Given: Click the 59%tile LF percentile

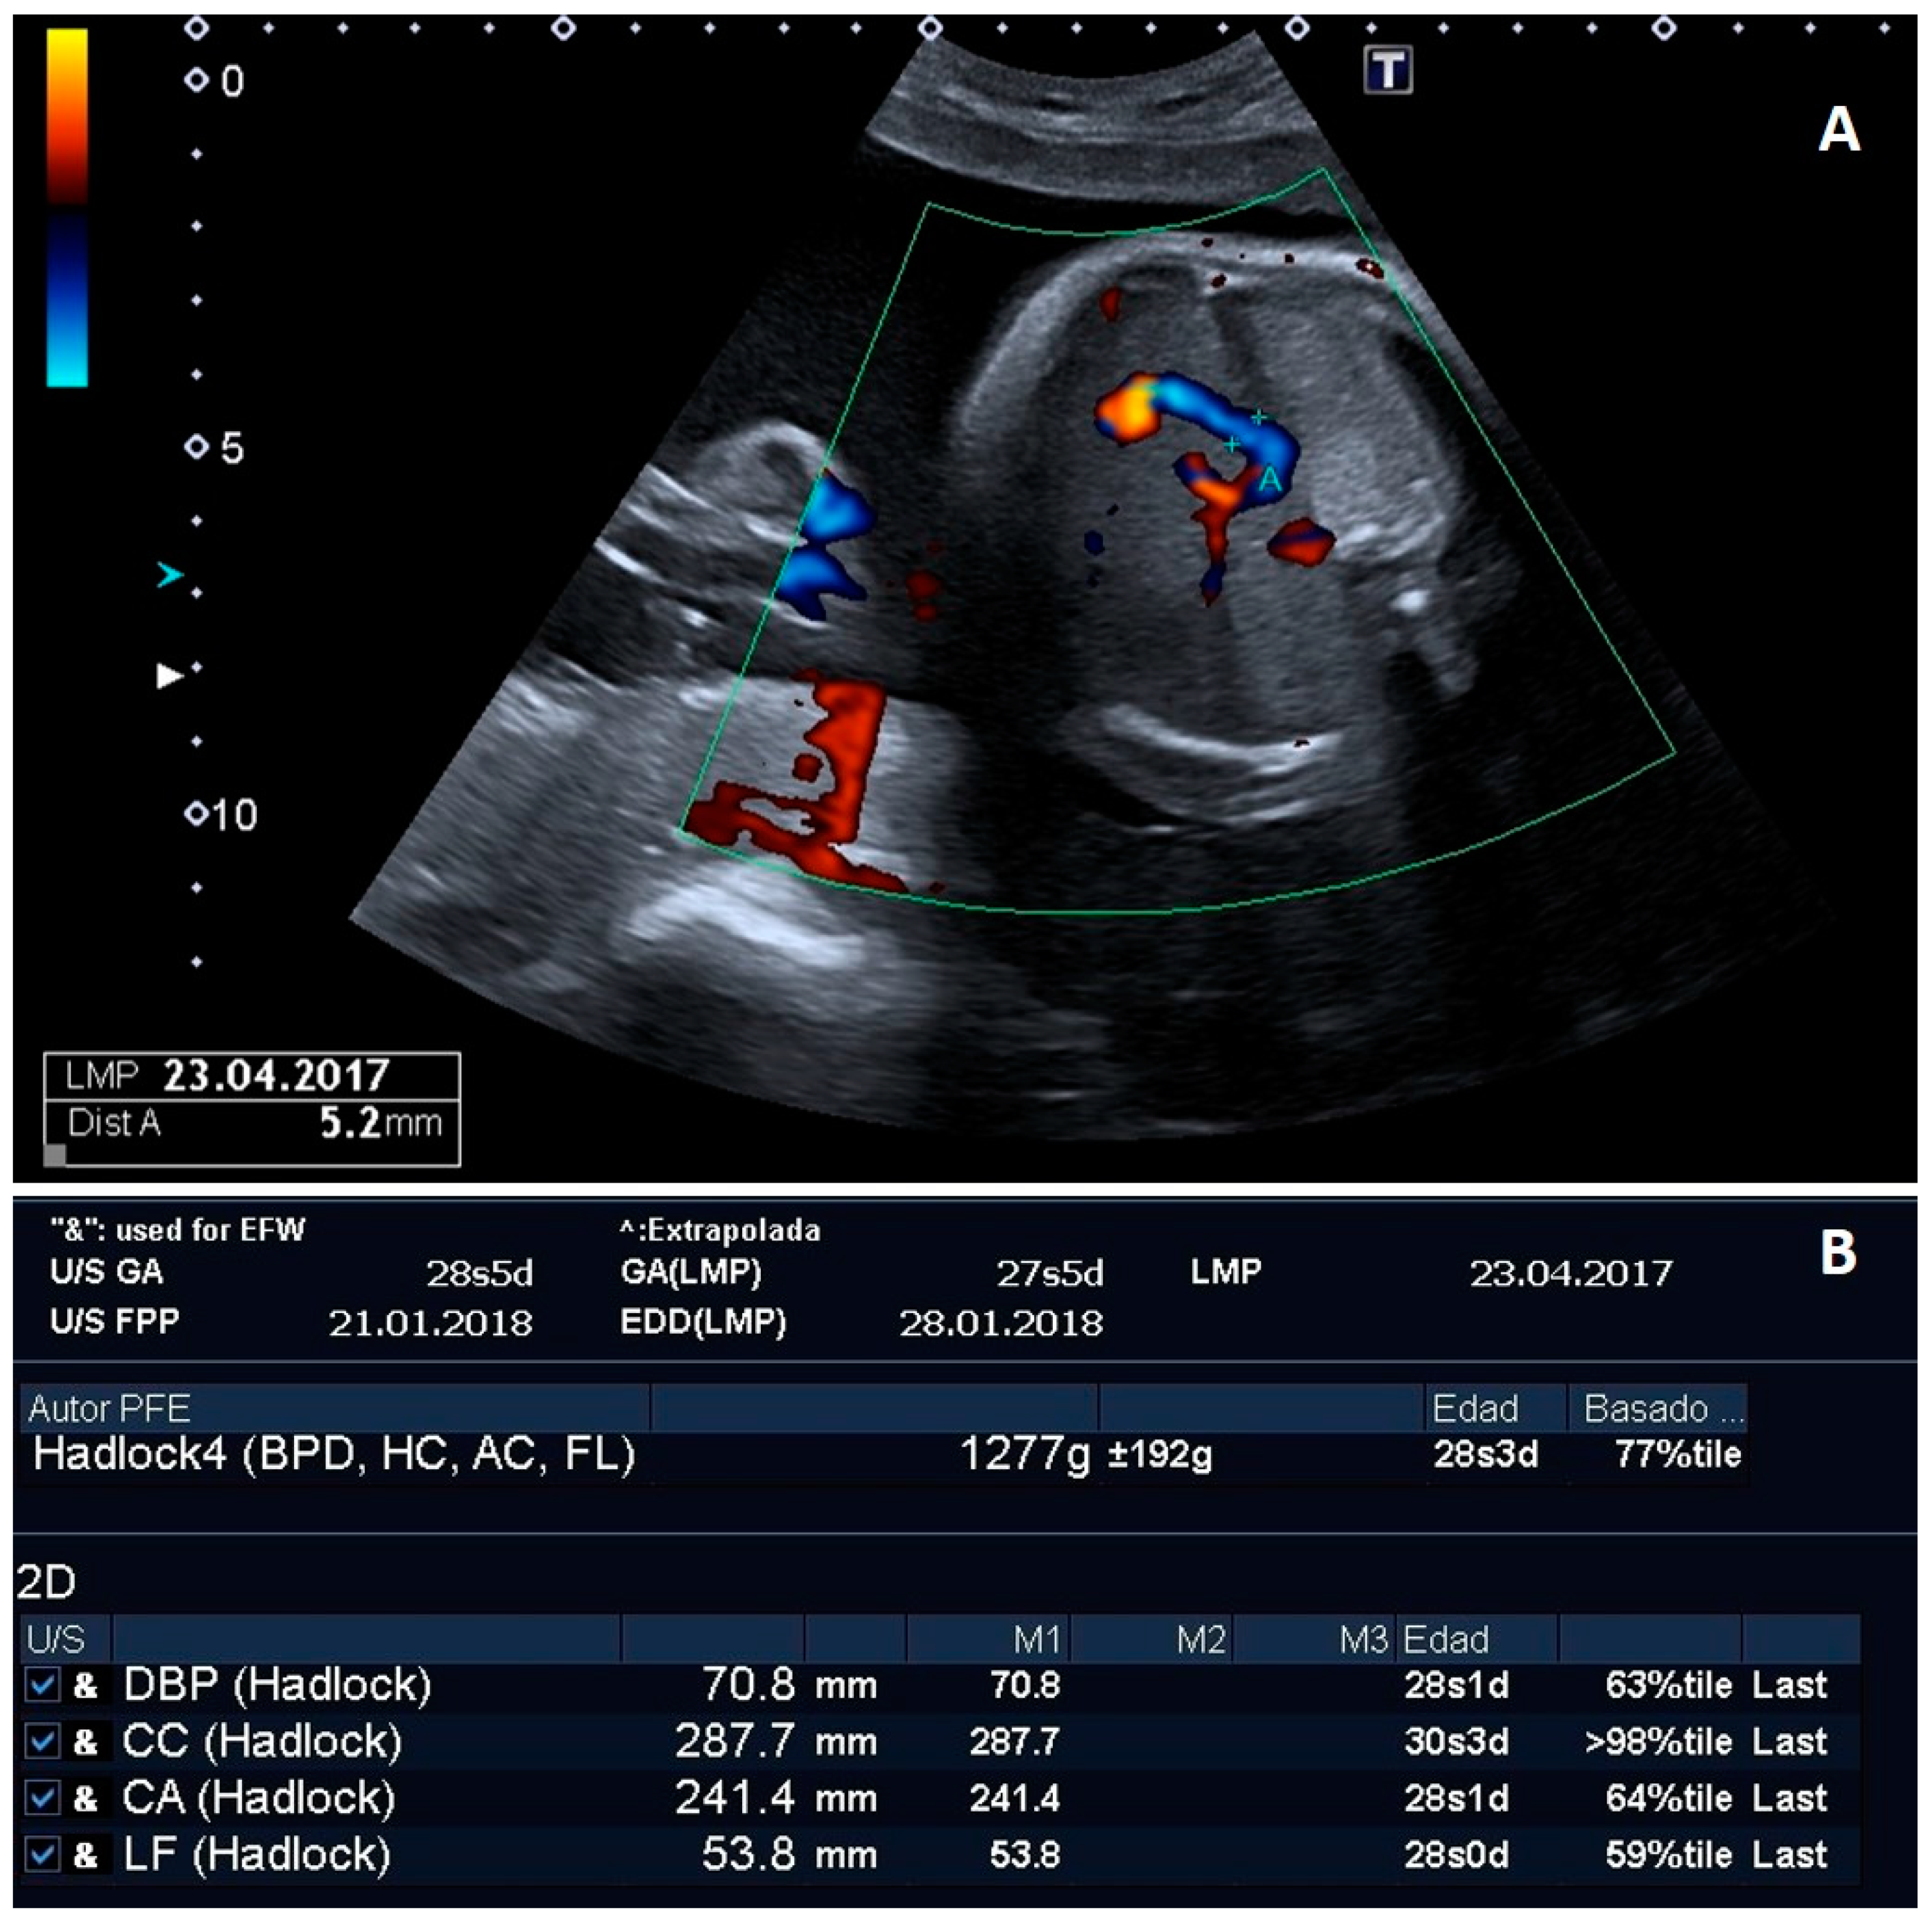Looking at the screenshot, I should (x=1668, y=1855).
